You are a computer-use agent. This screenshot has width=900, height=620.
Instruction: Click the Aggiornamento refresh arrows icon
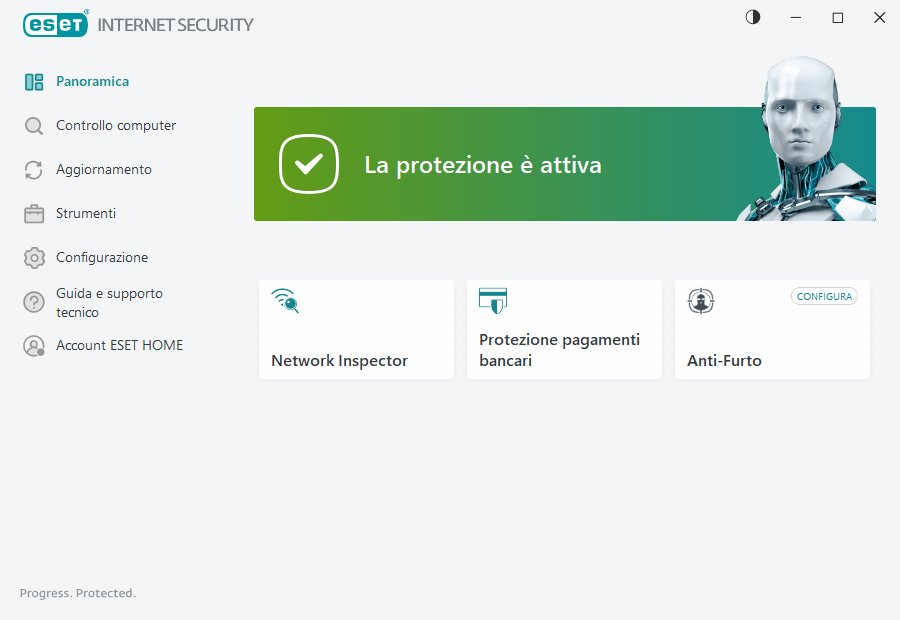[x=34, y=170]
